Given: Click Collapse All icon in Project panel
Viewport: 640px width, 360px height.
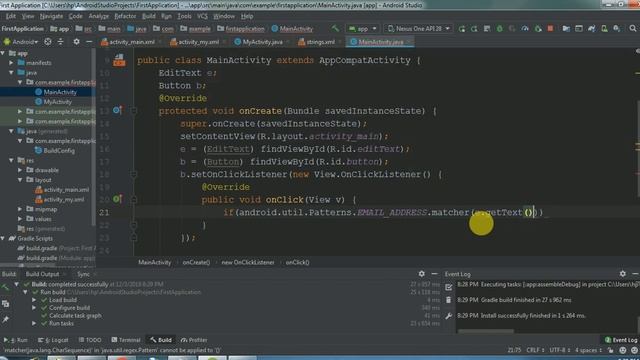Looking at the screenshot, I should pos(60,42).
